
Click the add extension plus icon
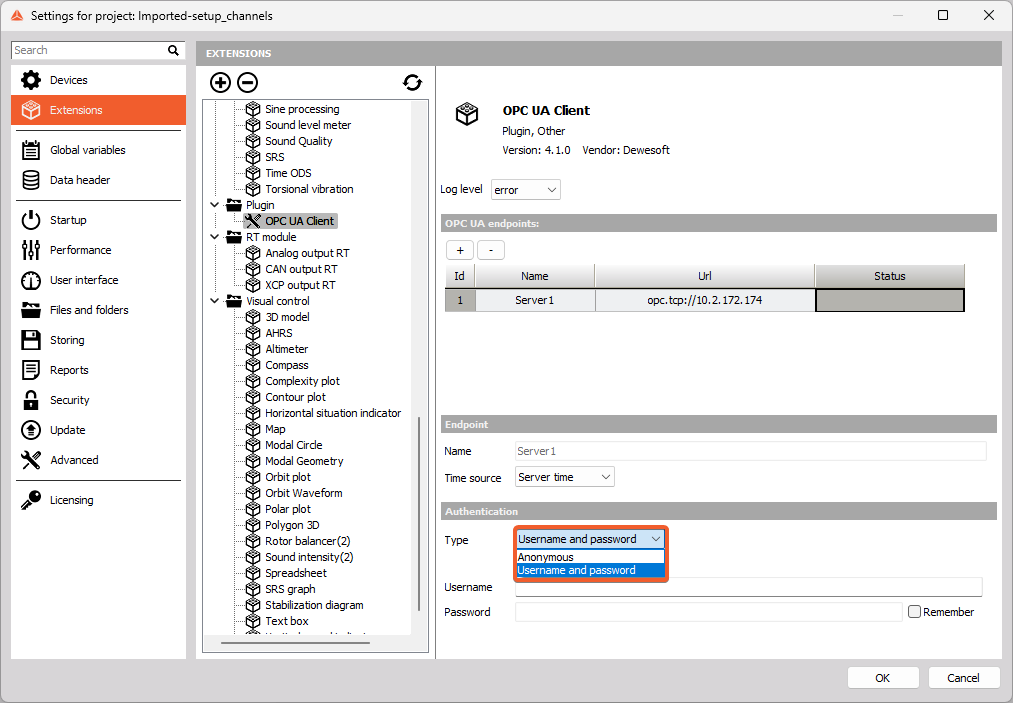220,83
